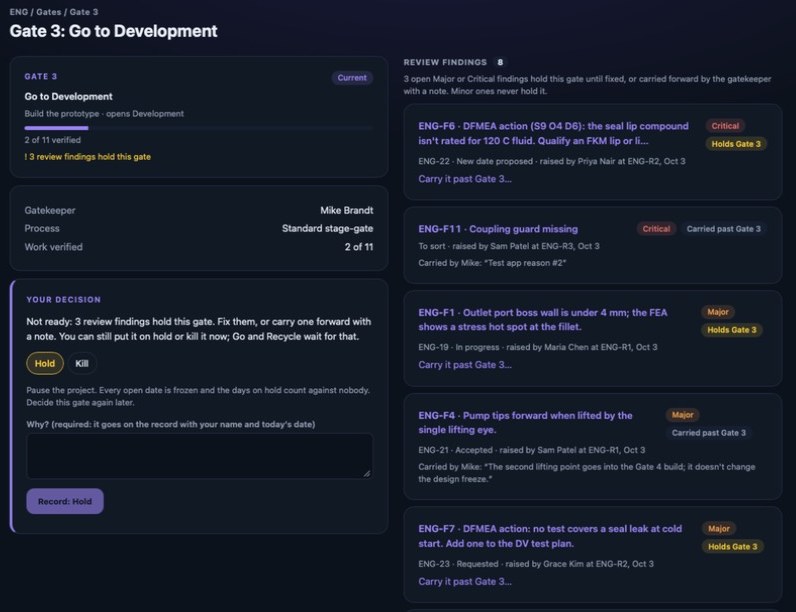796x612 pixels.
Task: Open finding ENG-F1 Outlet port boss wall
Action: coord(543,319)
